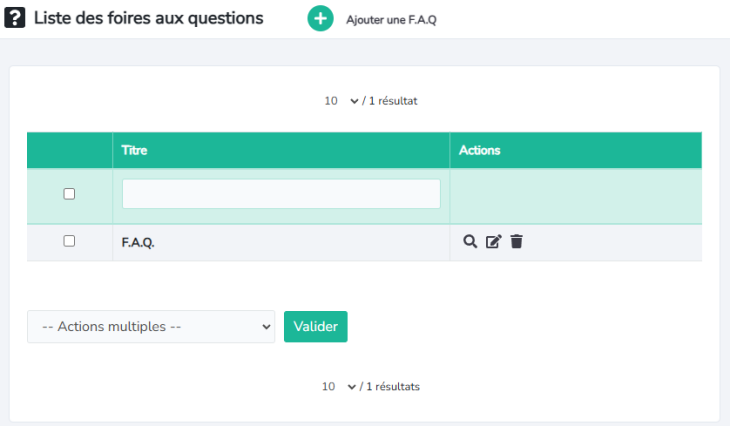This screenshot has height=426, width=730.
Task: Select the F.A.Q. title in the table row
Action: (138, 242)
